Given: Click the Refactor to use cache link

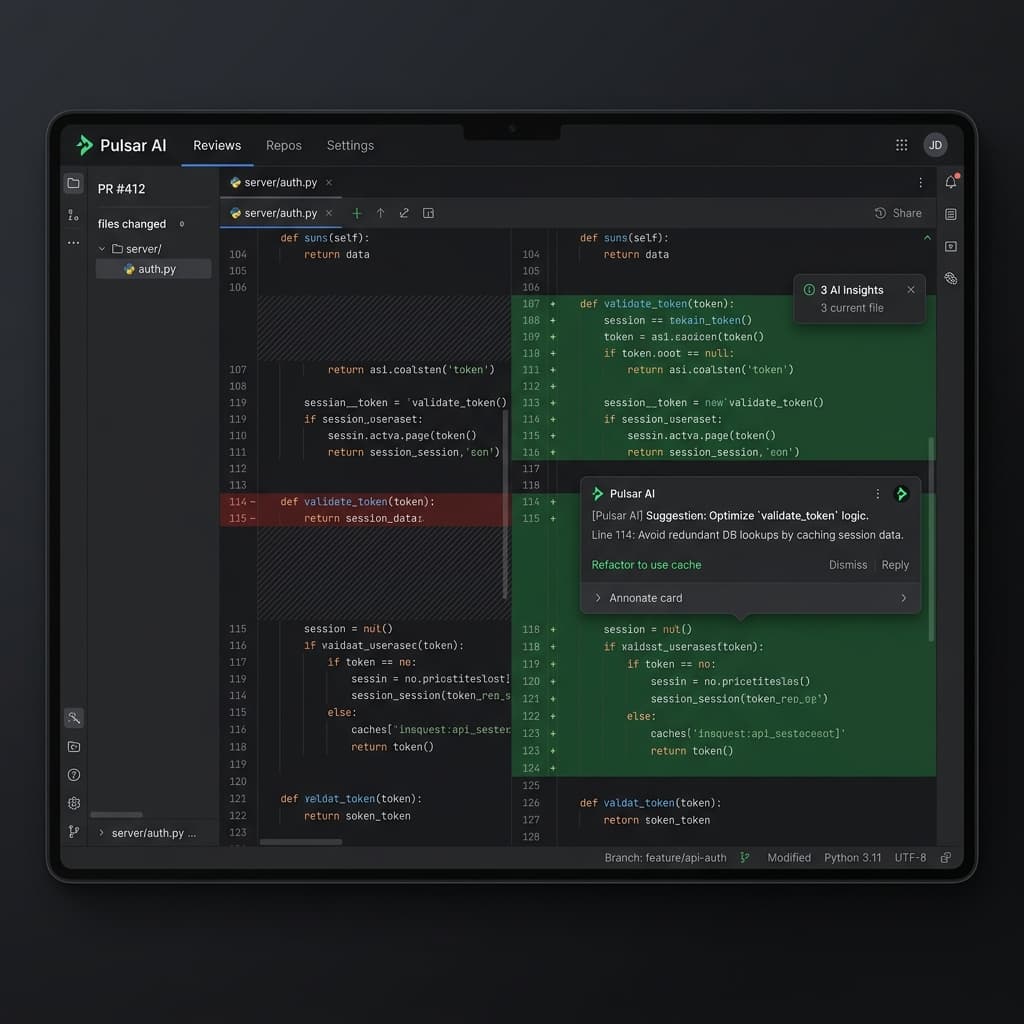Looking at the screenshot, I should tap(646, 565).
